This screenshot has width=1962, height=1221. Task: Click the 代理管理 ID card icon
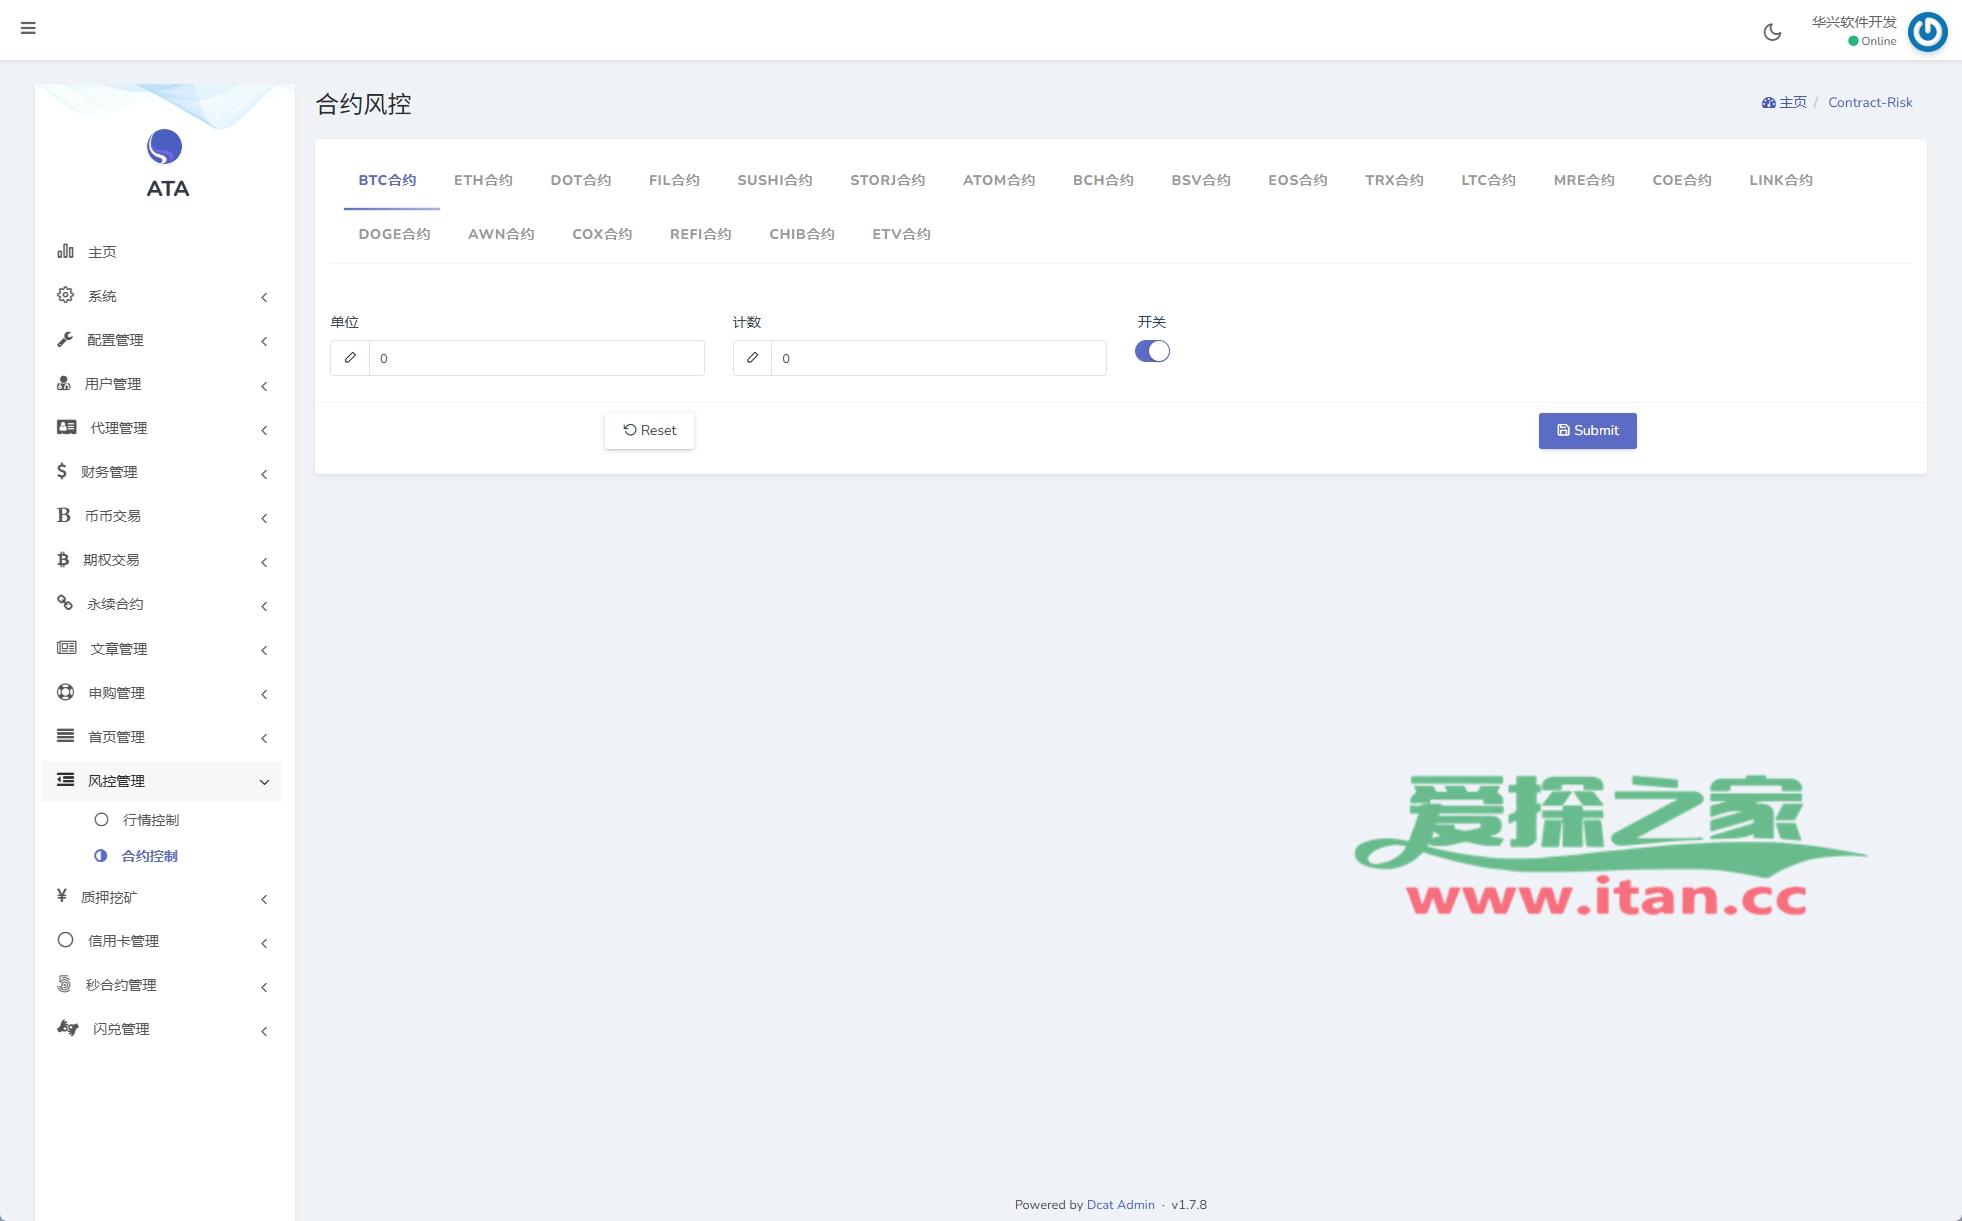click(67, 427)
